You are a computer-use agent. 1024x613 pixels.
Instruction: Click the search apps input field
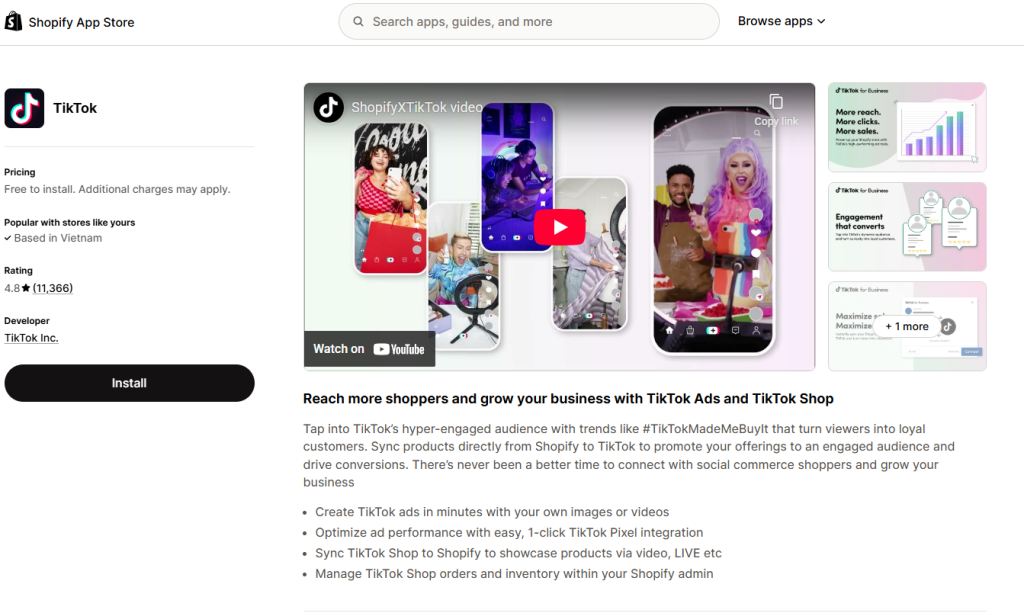click(x=528, y=21)
